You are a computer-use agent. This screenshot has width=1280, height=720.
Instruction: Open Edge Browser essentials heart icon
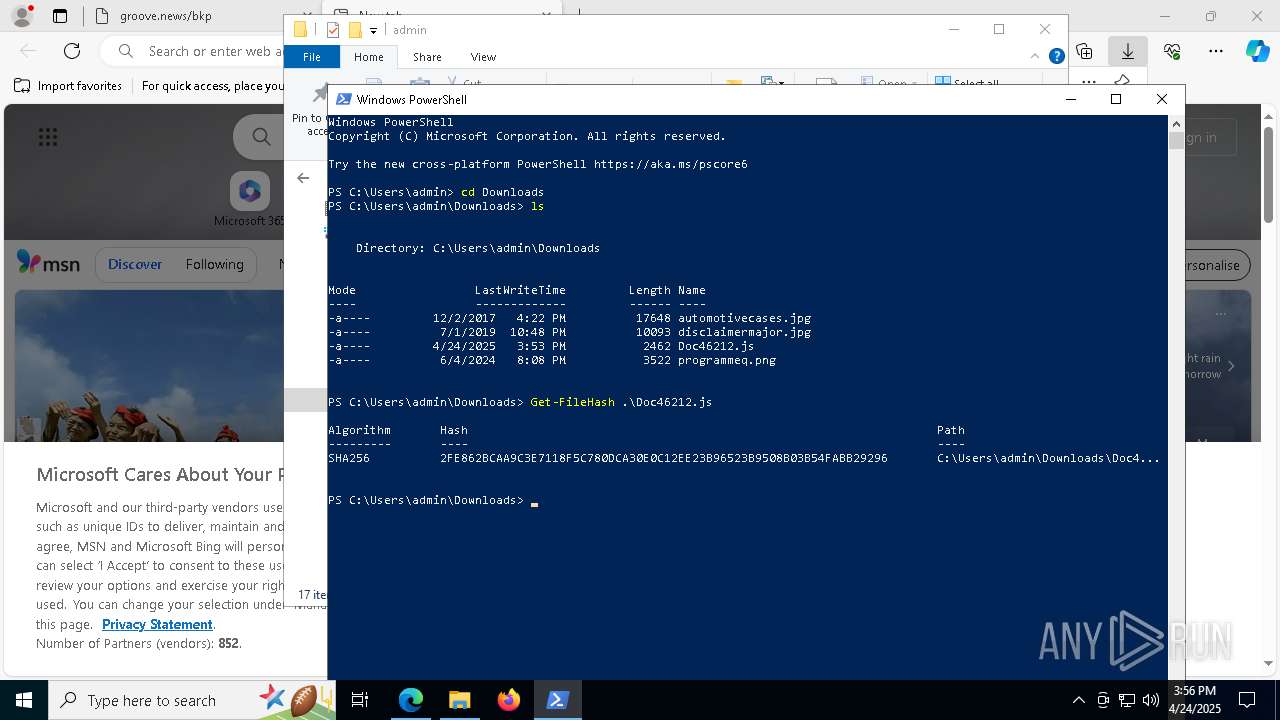1172,51
